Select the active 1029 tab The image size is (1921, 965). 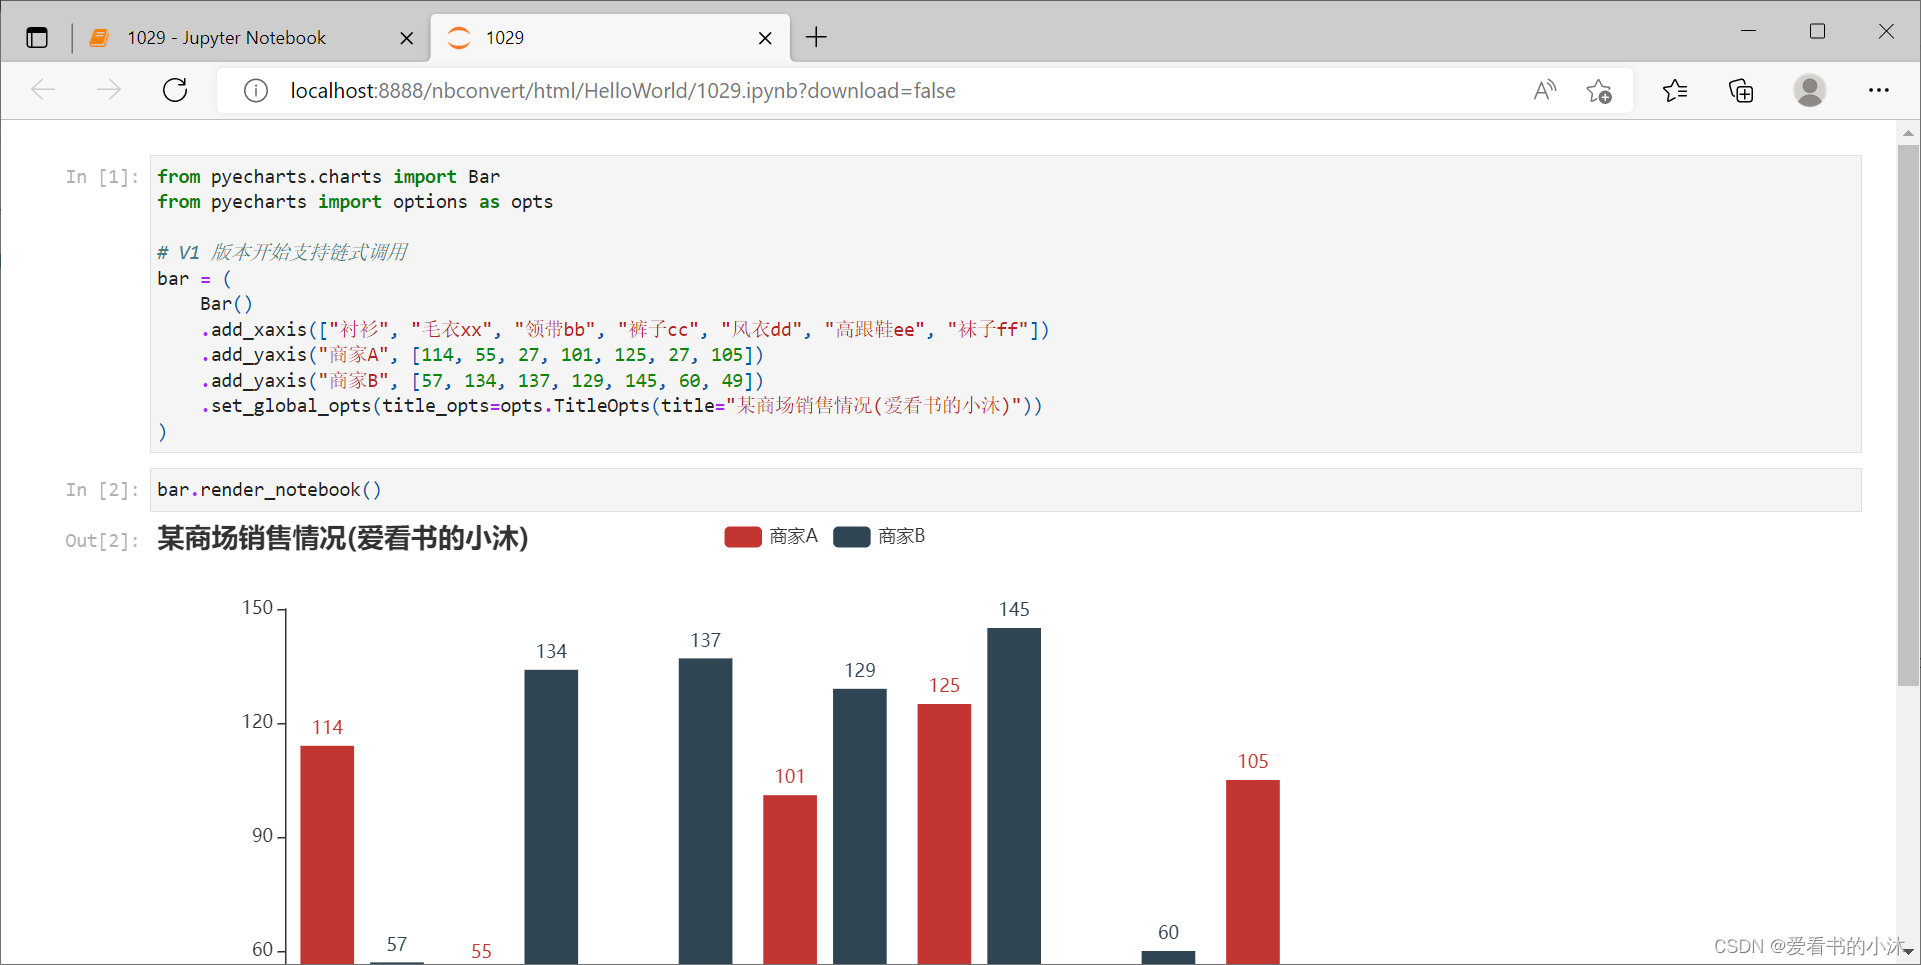610,38
